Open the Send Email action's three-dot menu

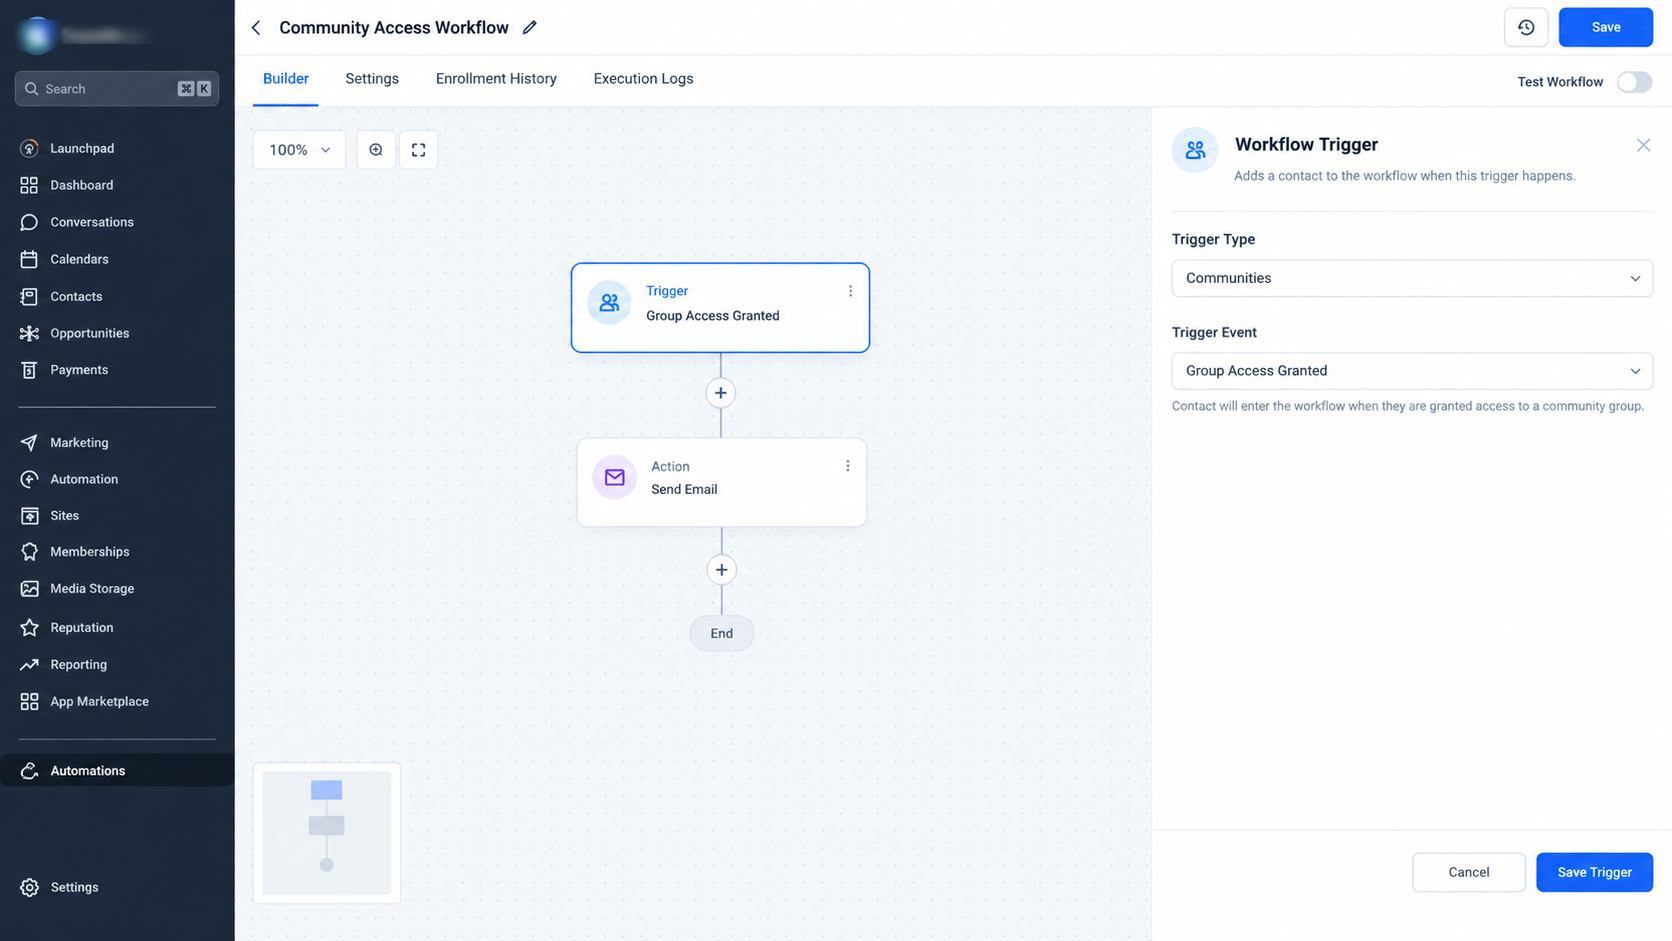coord(847,466)
